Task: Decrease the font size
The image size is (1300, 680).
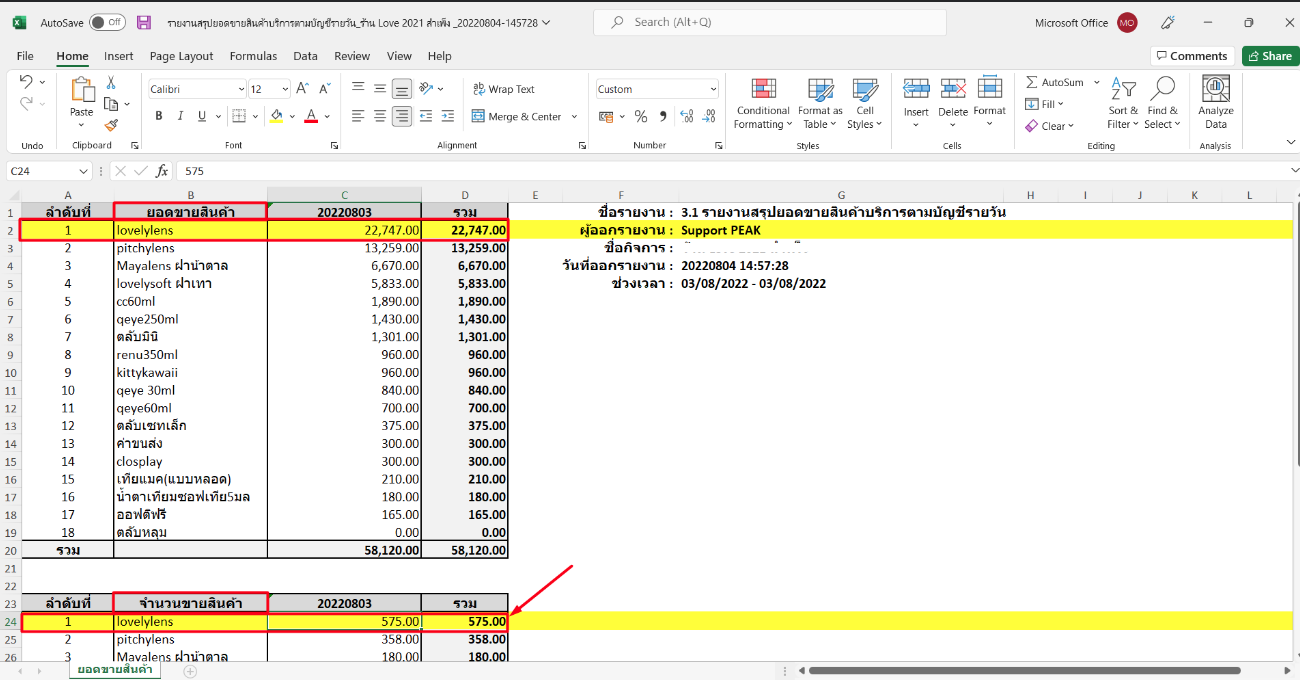Action: pos(326,89)
